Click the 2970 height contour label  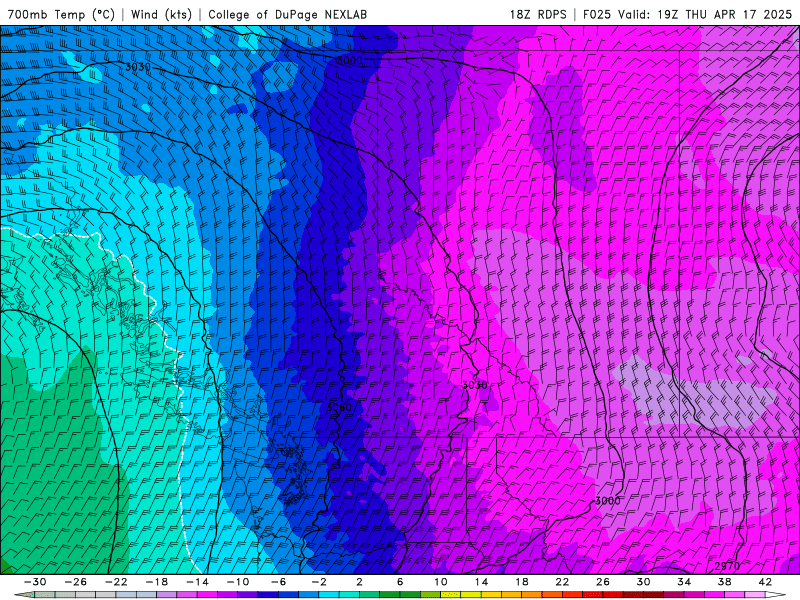(x=727, y=566)
